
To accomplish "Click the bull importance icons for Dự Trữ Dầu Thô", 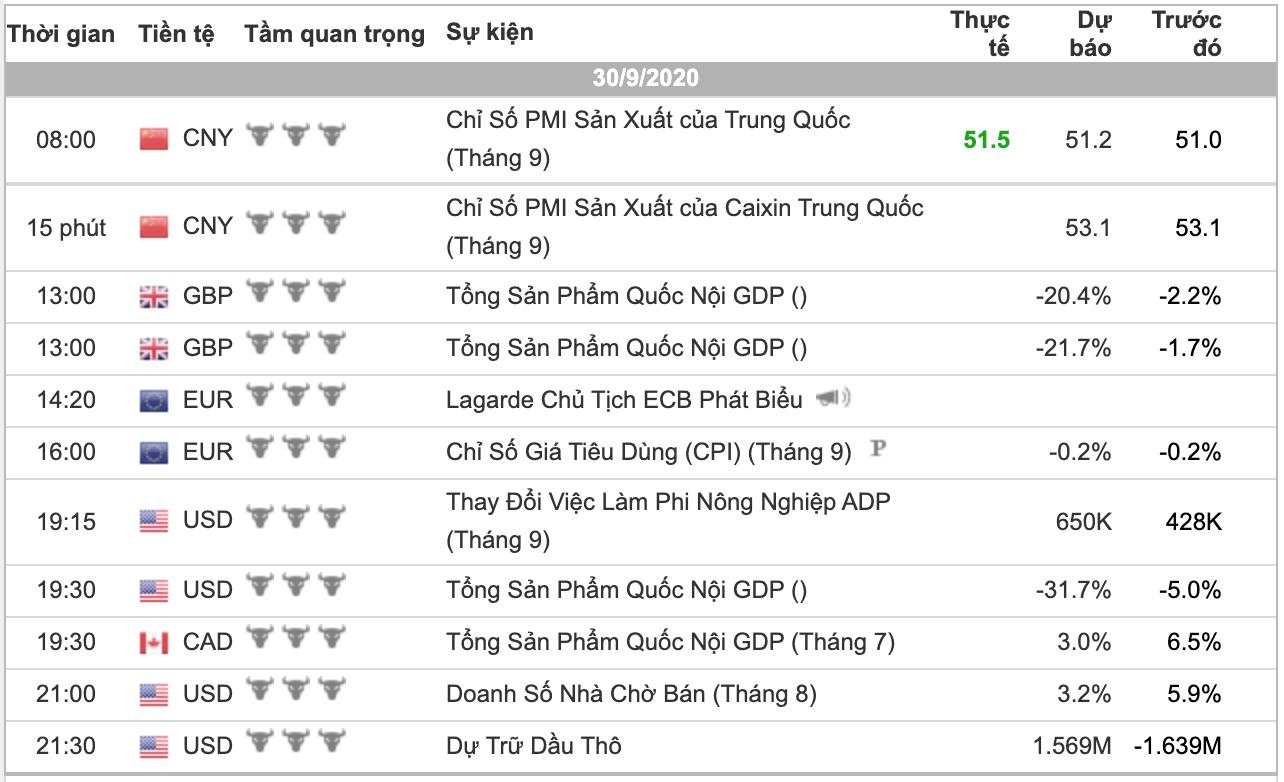I will coord(296,744).
